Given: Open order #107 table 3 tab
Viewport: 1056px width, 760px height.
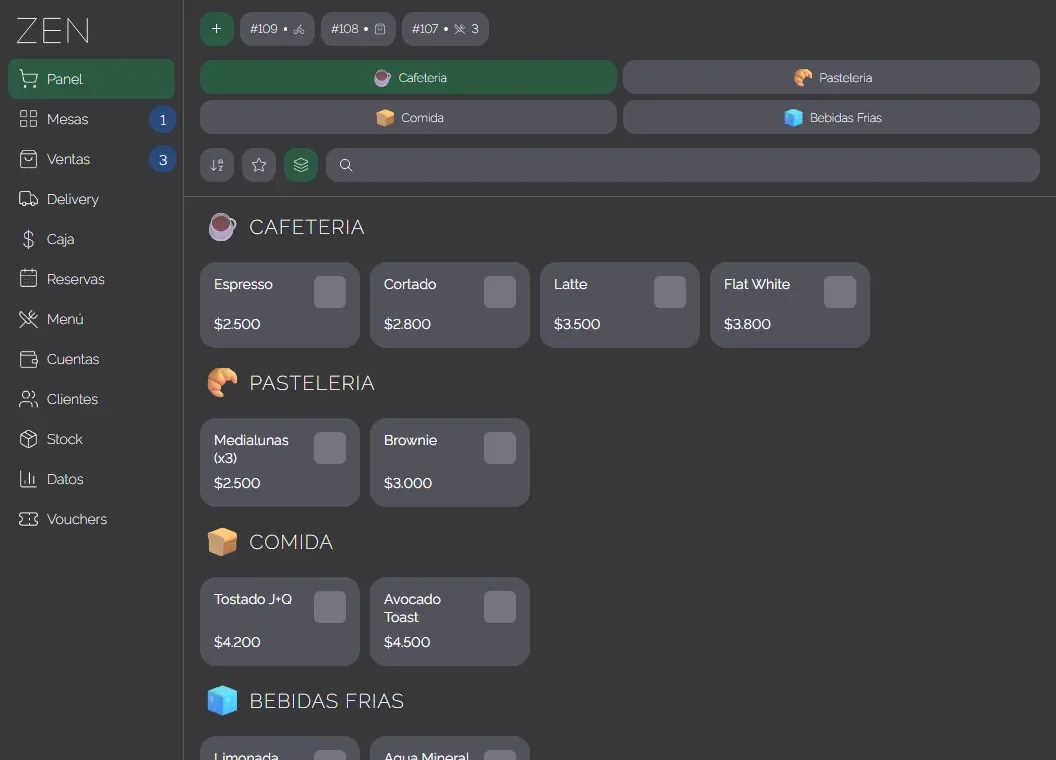Looking at the screenshot, I should [445, 29].
